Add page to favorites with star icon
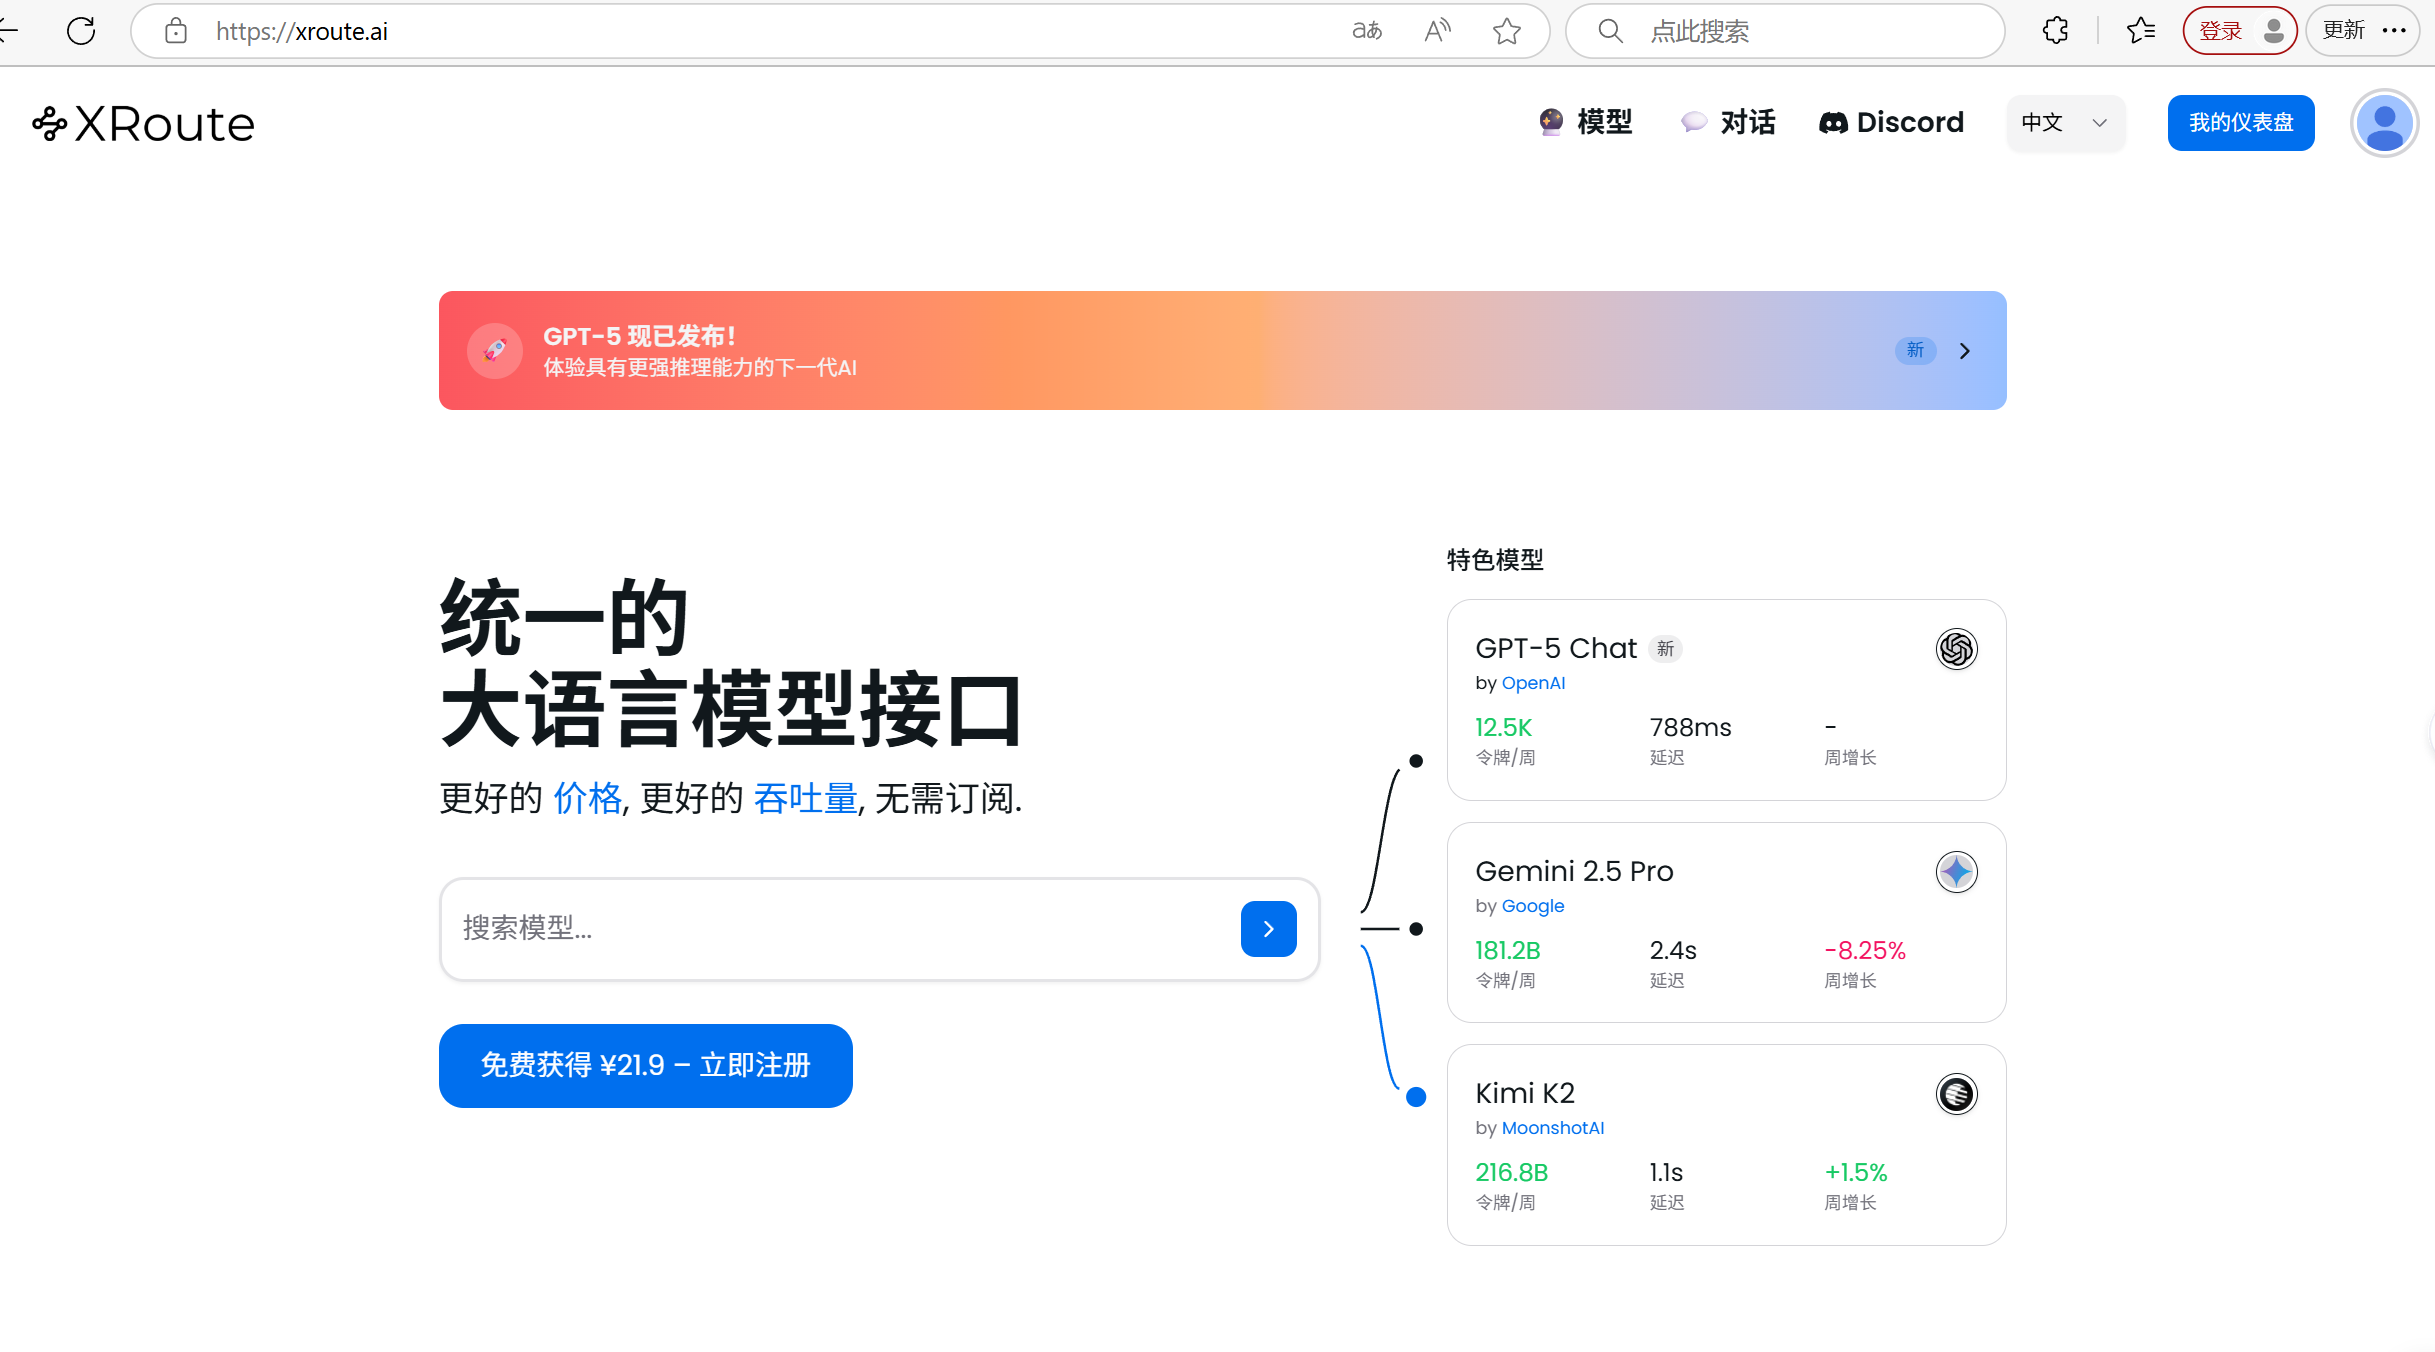This screenshot has width=2435, height=1352. [1506, 31]
